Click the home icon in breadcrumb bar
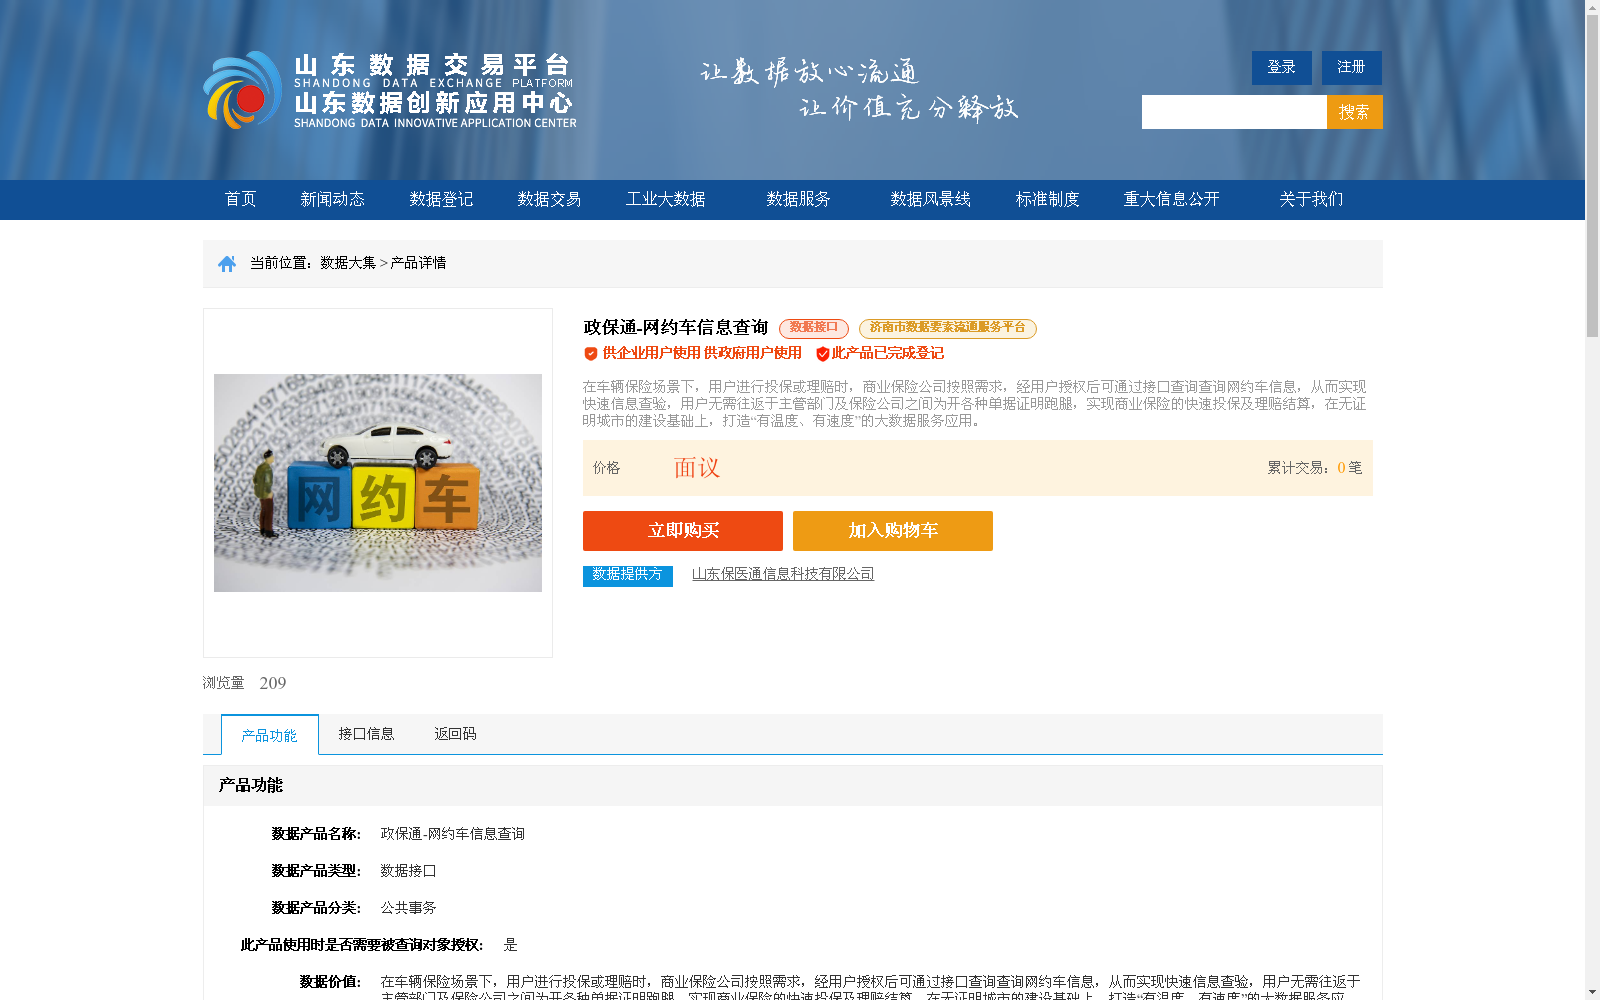 (x=227, y=263)
